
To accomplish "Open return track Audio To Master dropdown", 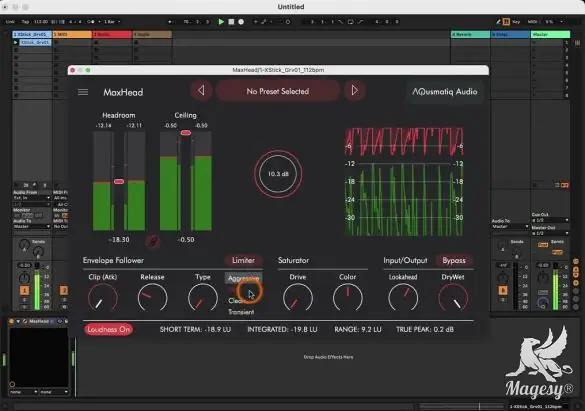I will point(510,226).
